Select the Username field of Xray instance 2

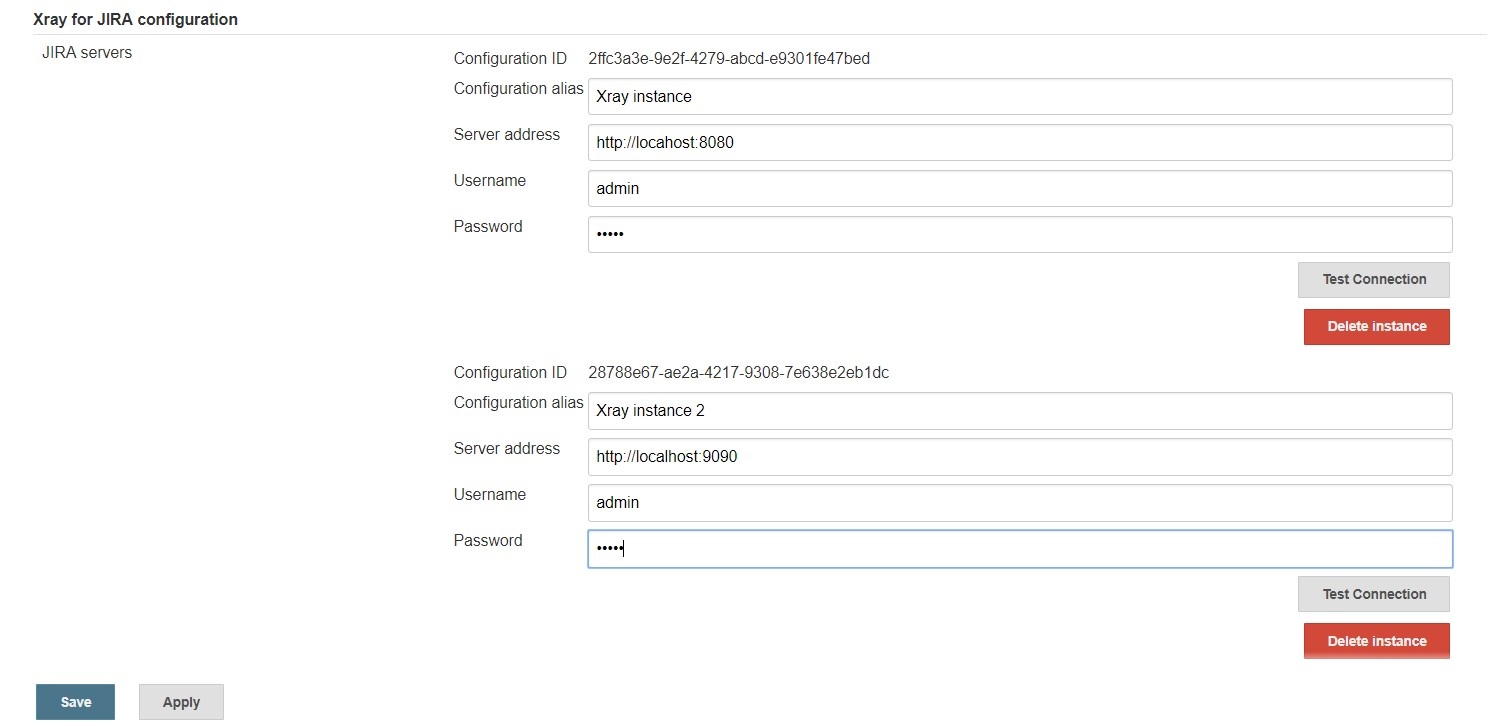[x=1020, y=503]
